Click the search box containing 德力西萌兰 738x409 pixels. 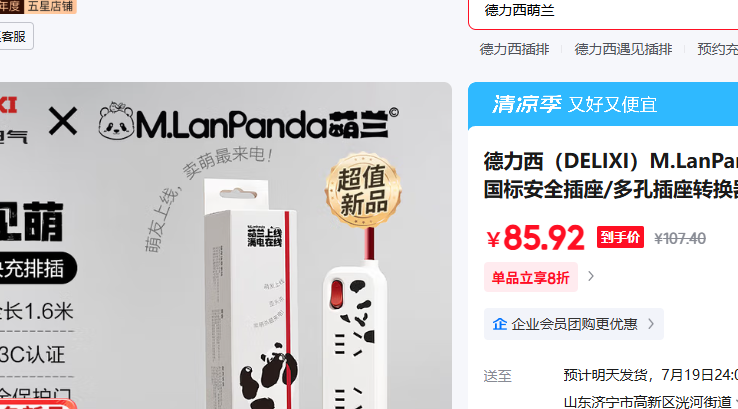[x=603, y=12]
